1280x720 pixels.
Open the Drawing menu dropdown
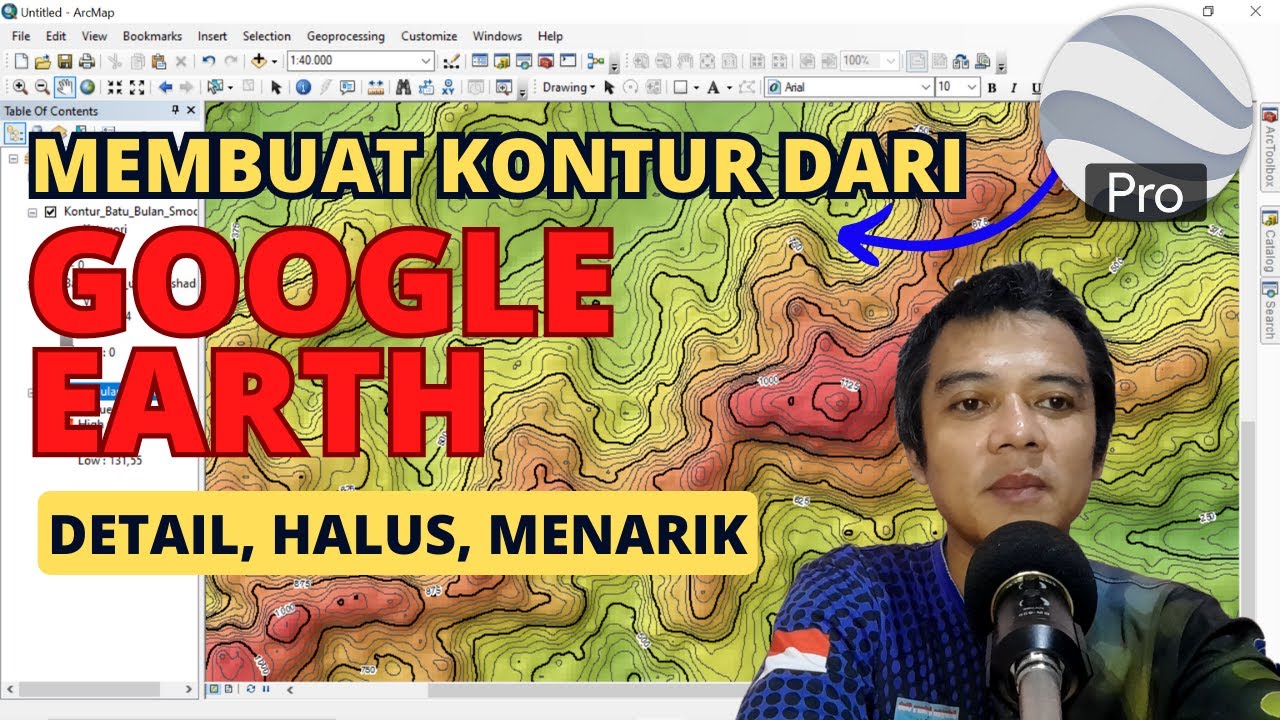coord(569,87)
